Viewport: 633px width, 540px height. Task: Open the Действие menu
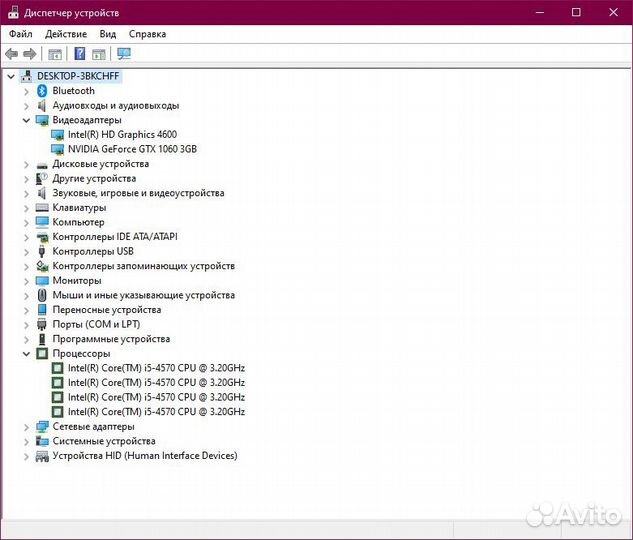pyautogui.click(x=66, y=34)
